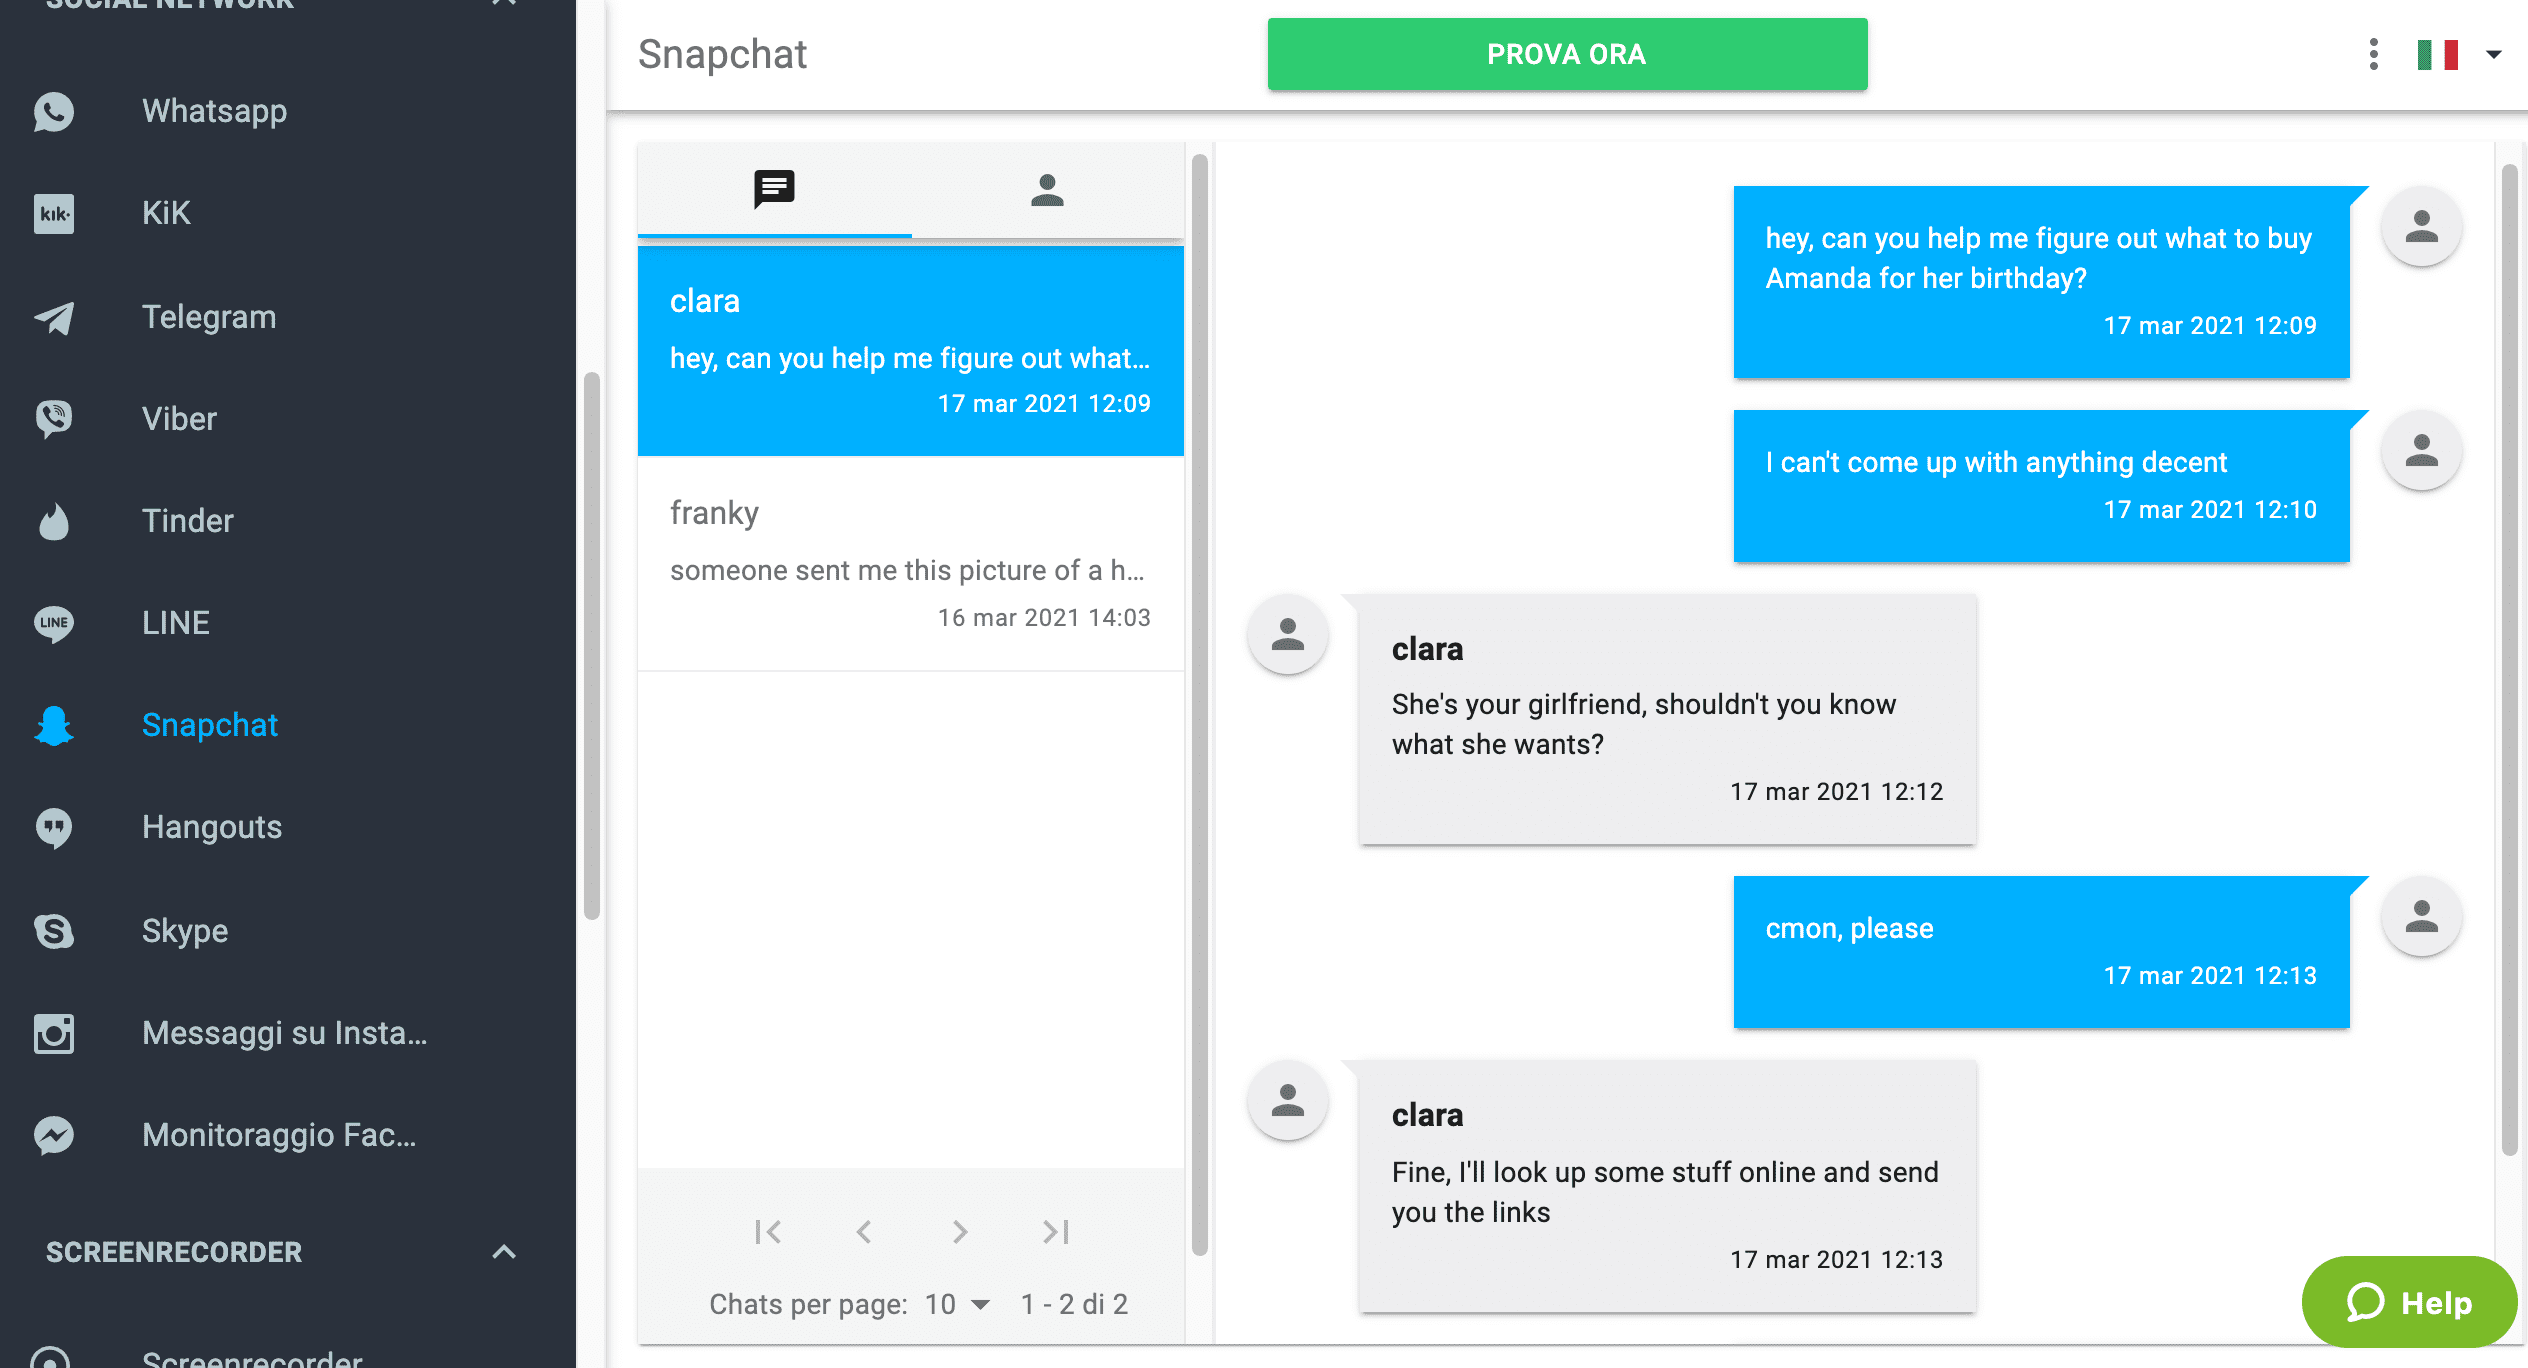Click the sidebar vertical scrollbar
The width and height of the screenshot is (2528, 1368).
(x=592, y=645)
